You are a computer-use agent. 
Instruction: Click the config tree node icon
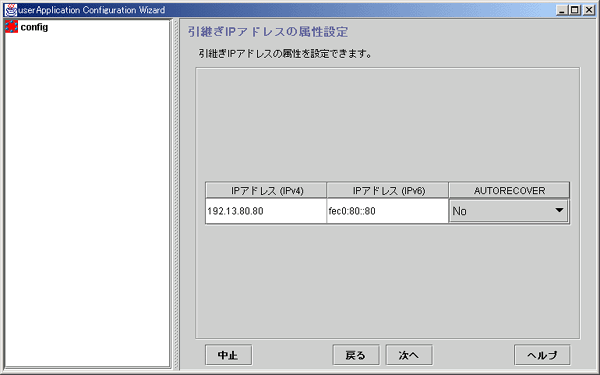(x=11, y=27)
